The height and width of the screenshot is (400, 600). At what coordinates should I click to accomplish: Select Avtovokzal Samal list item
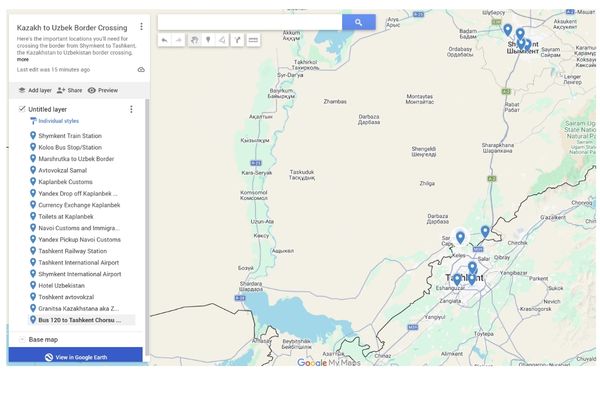(62, 170)
